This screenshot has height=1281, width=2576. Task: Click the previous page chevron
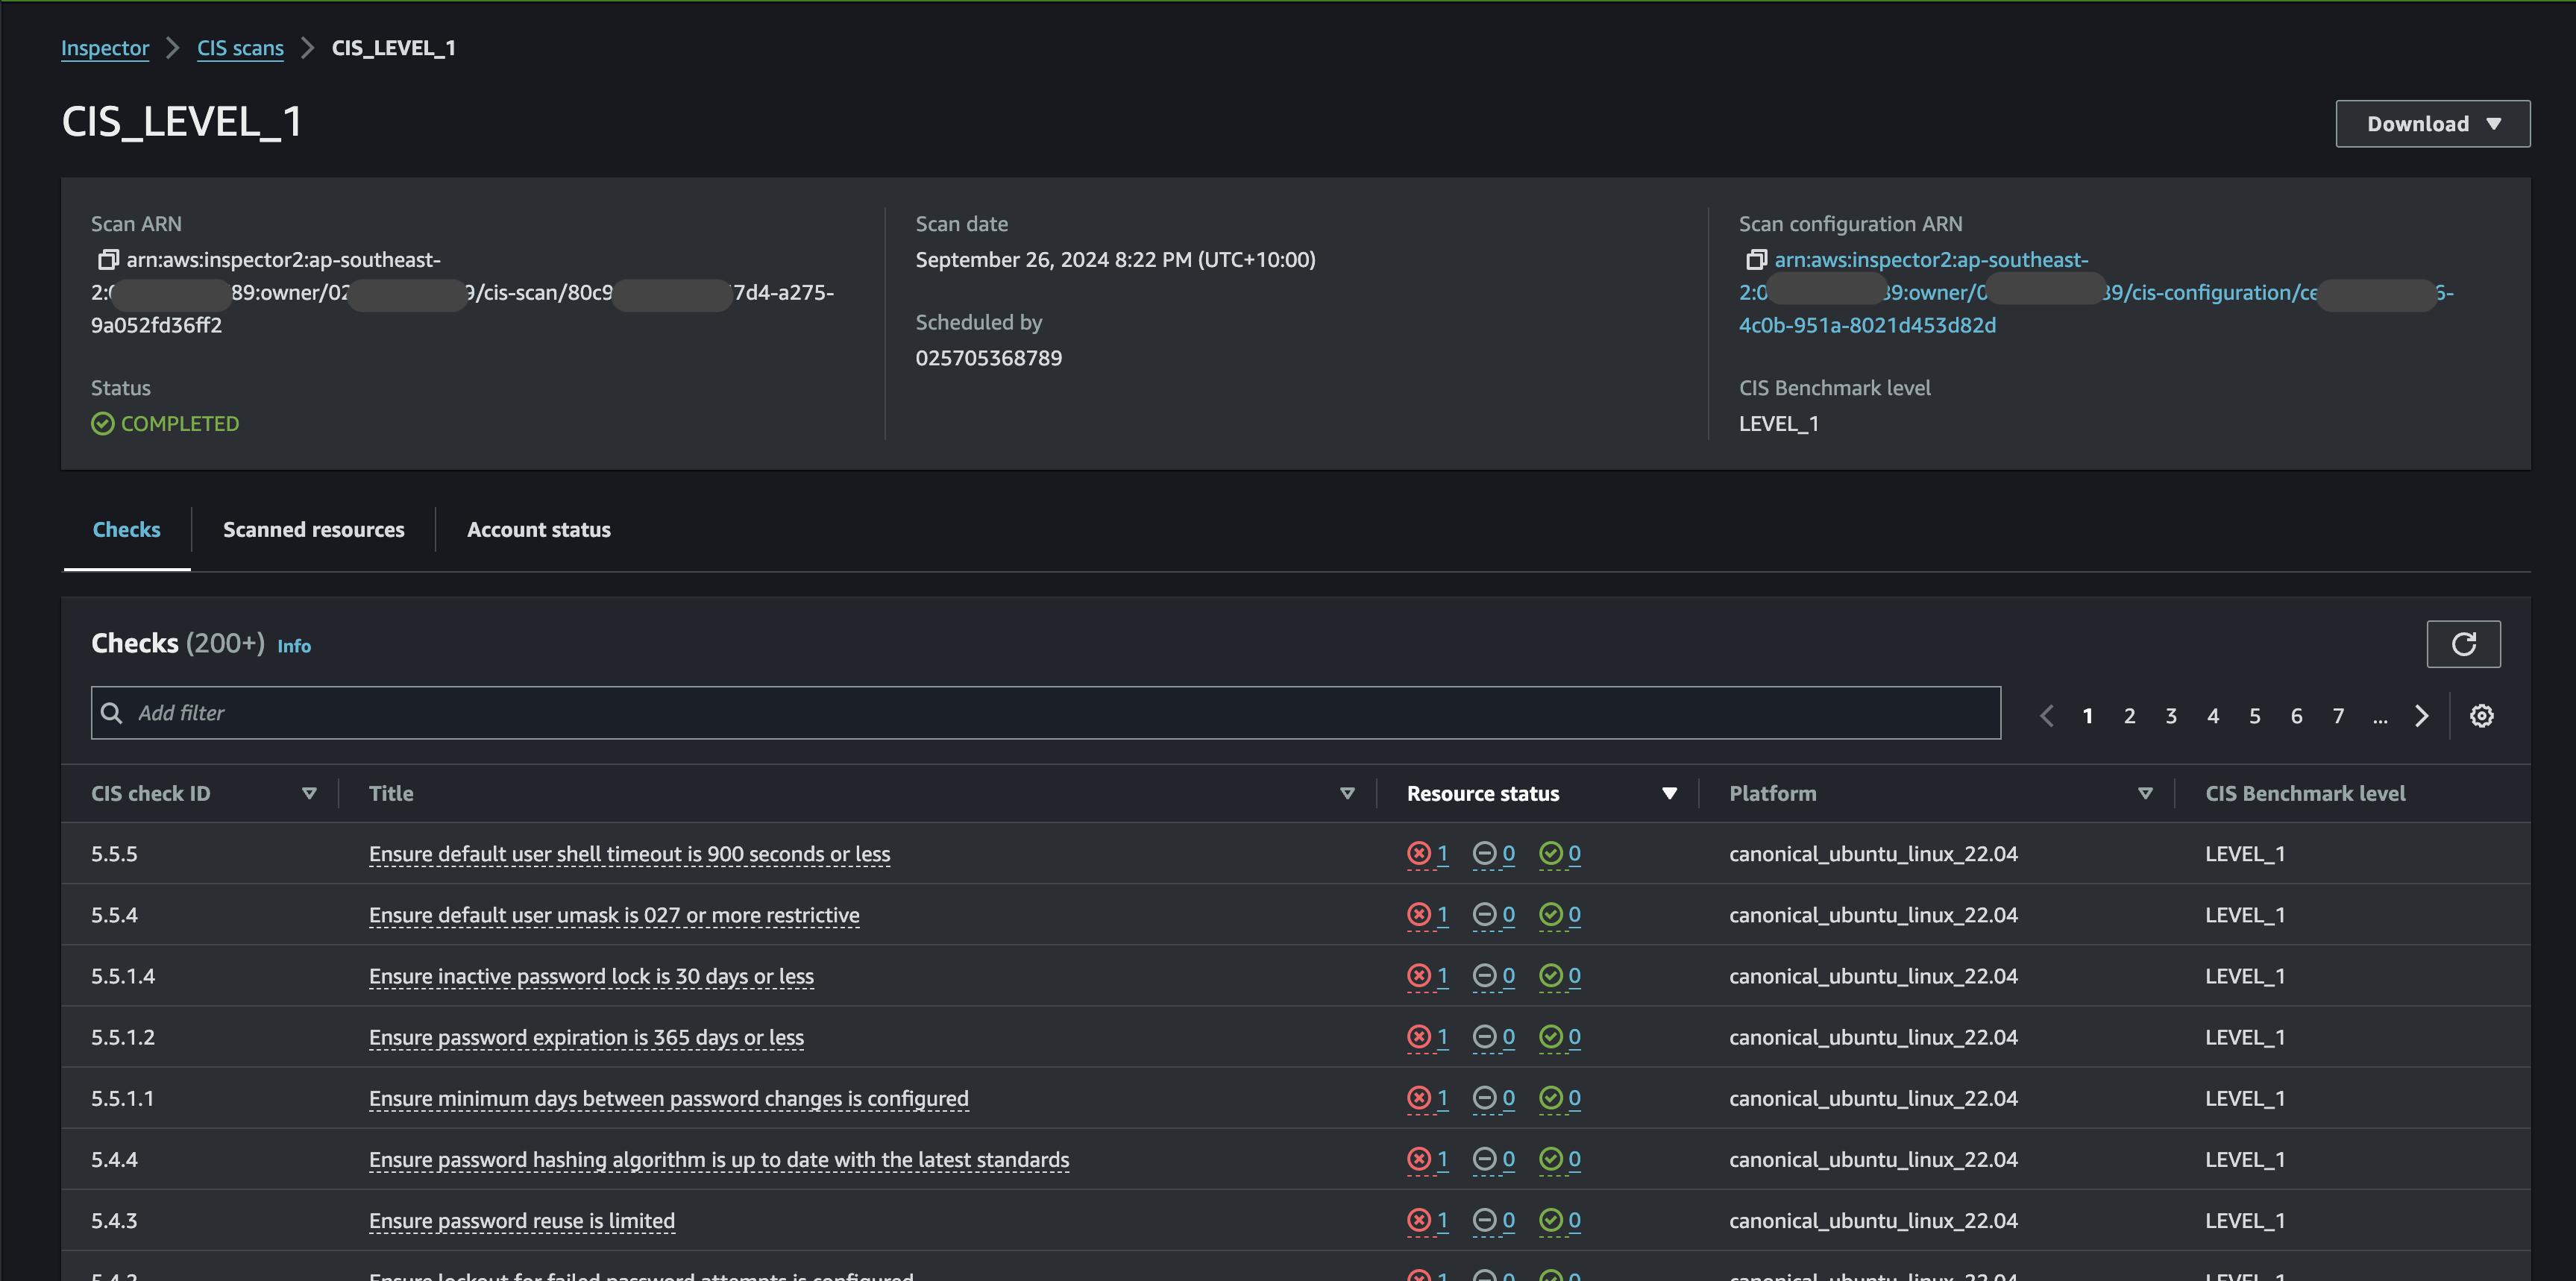pos(2046,716)
